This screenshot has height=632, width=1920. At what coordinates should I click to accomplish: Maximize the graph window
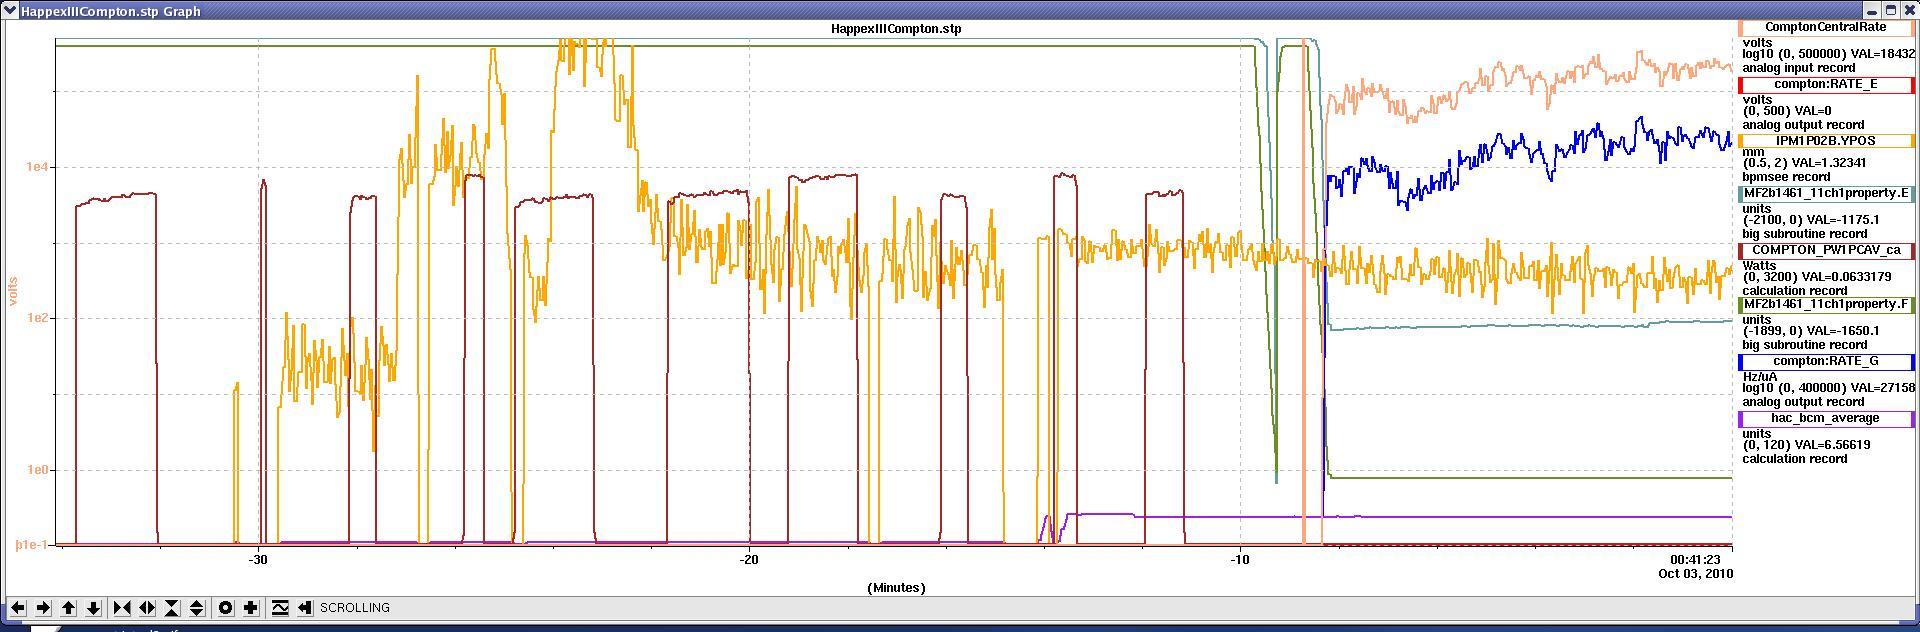(1889, 10)
